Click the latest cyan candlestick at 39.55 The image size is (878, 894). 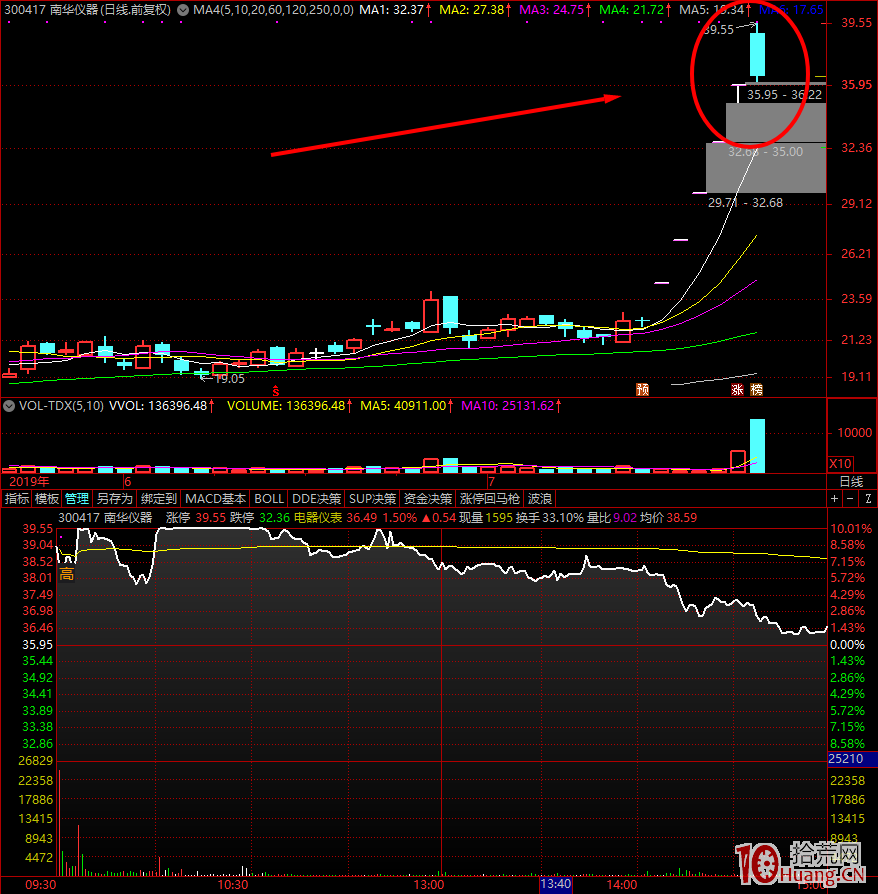757,55
